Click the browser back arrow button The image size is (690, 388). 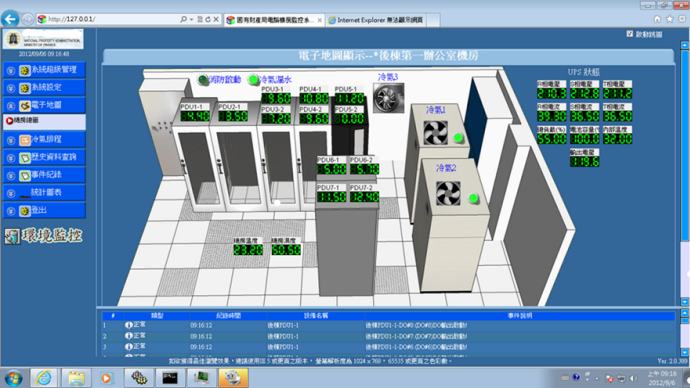(10, 19)
